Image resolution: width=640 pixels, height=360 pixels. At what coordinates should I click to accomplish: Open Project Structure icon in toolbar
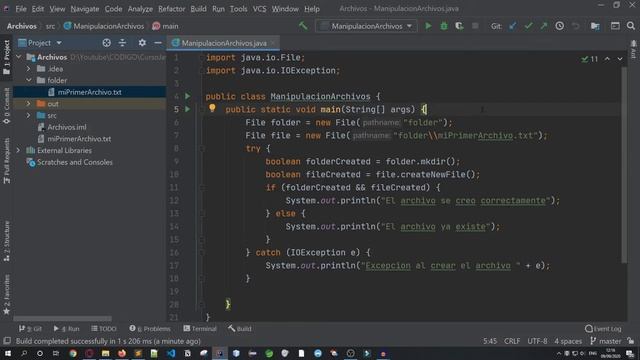click(595, 26)
